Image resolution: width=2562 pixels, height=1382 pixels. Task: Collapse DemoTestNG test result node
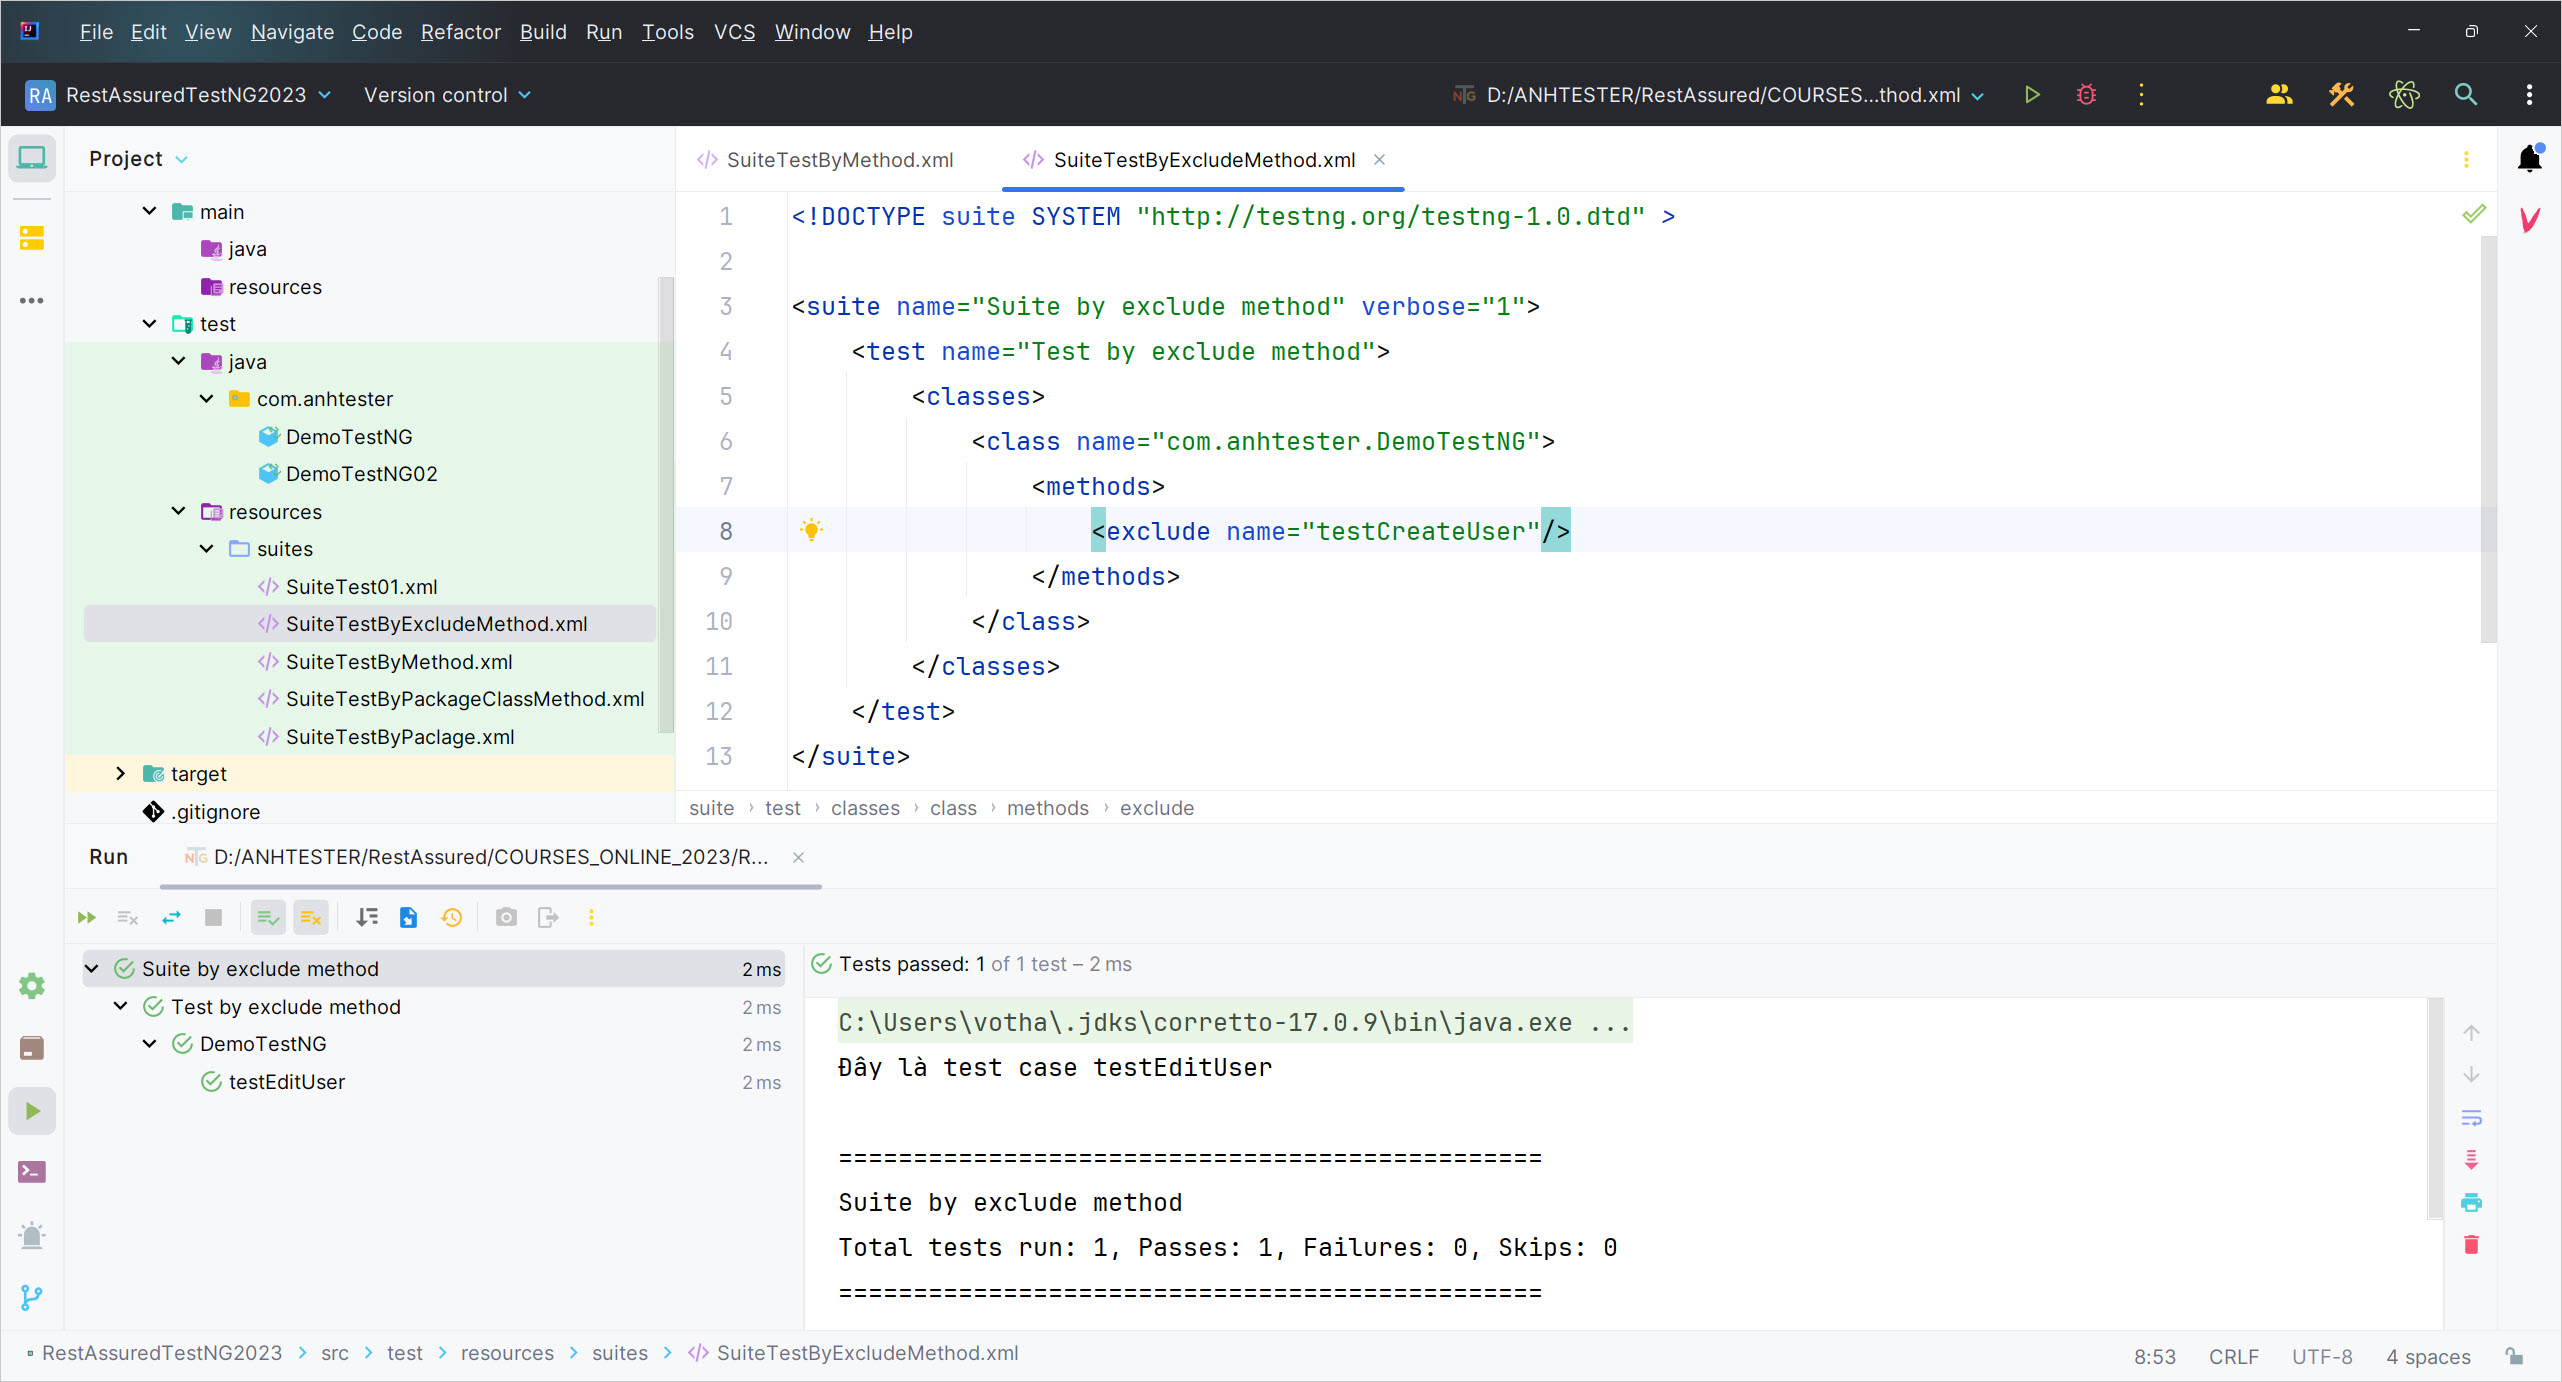pos(149,1044)
